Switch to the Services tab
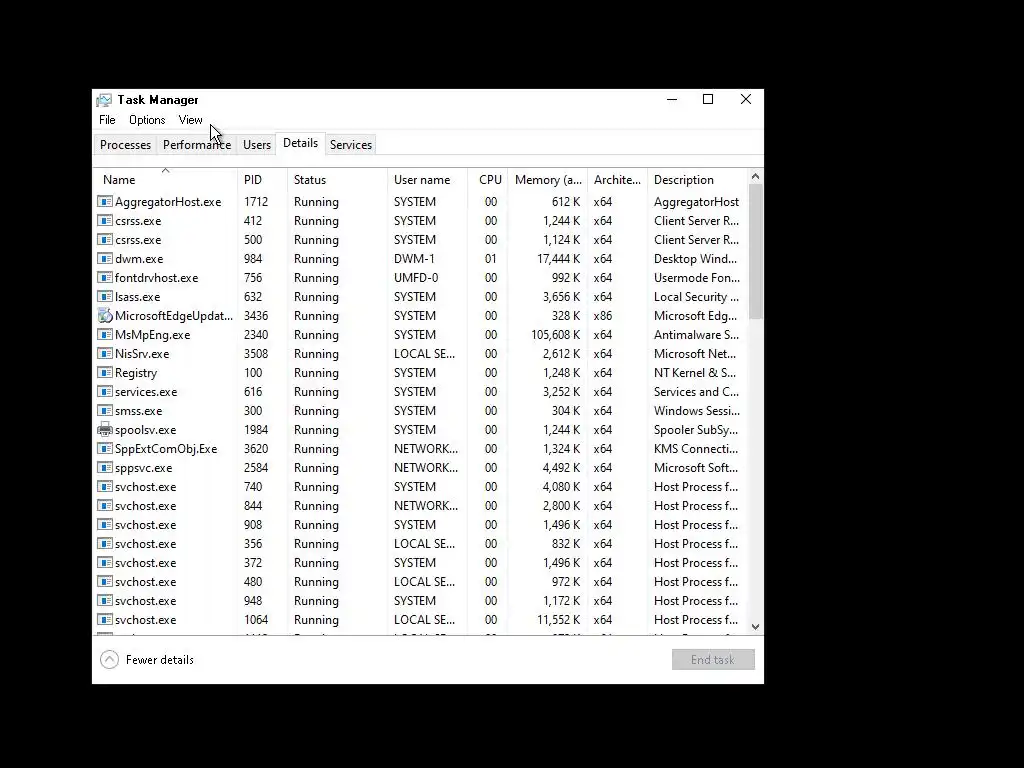Screen dimensions: 1024x768 351,145
